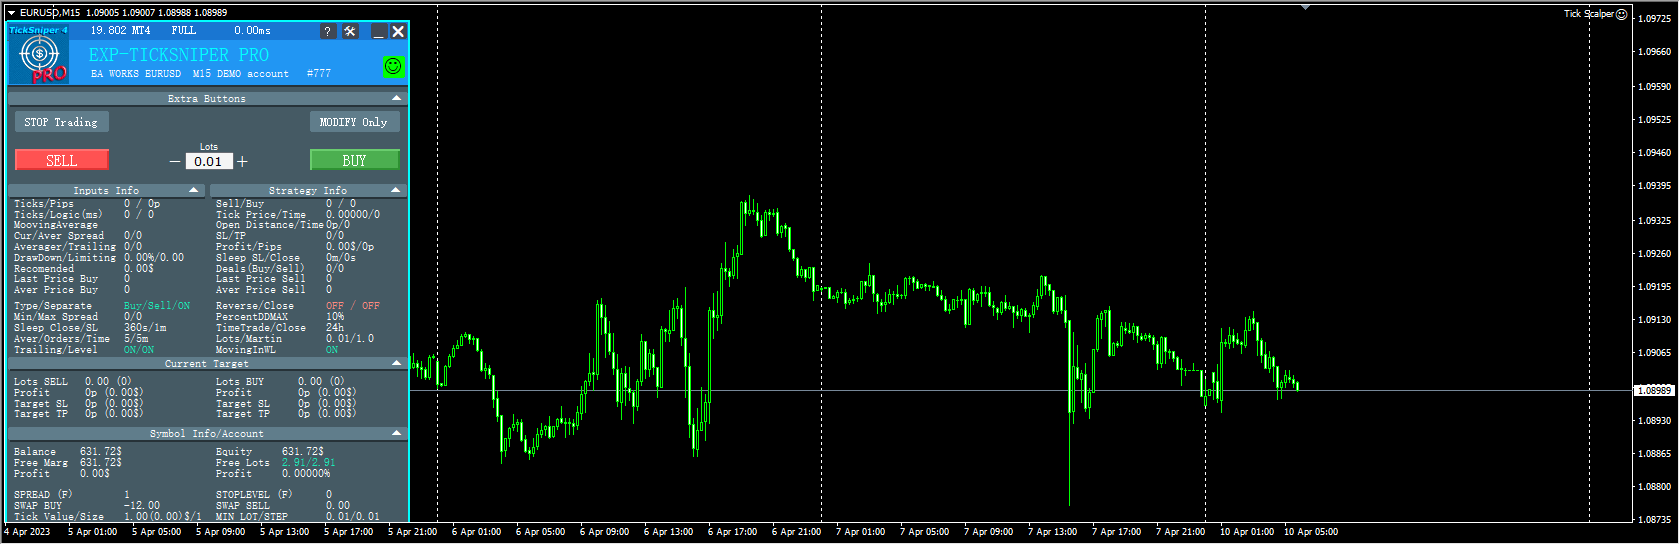Click the Strategy Info header label
The height and width of the screenshot is (545, 1680).
point(308,191)
